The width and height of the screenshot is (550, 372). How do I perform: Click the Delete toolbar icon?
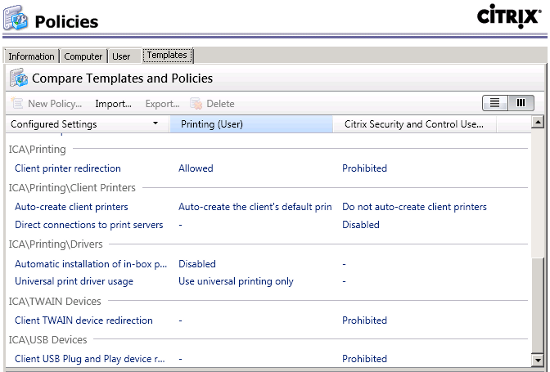[x=196, y=103]
